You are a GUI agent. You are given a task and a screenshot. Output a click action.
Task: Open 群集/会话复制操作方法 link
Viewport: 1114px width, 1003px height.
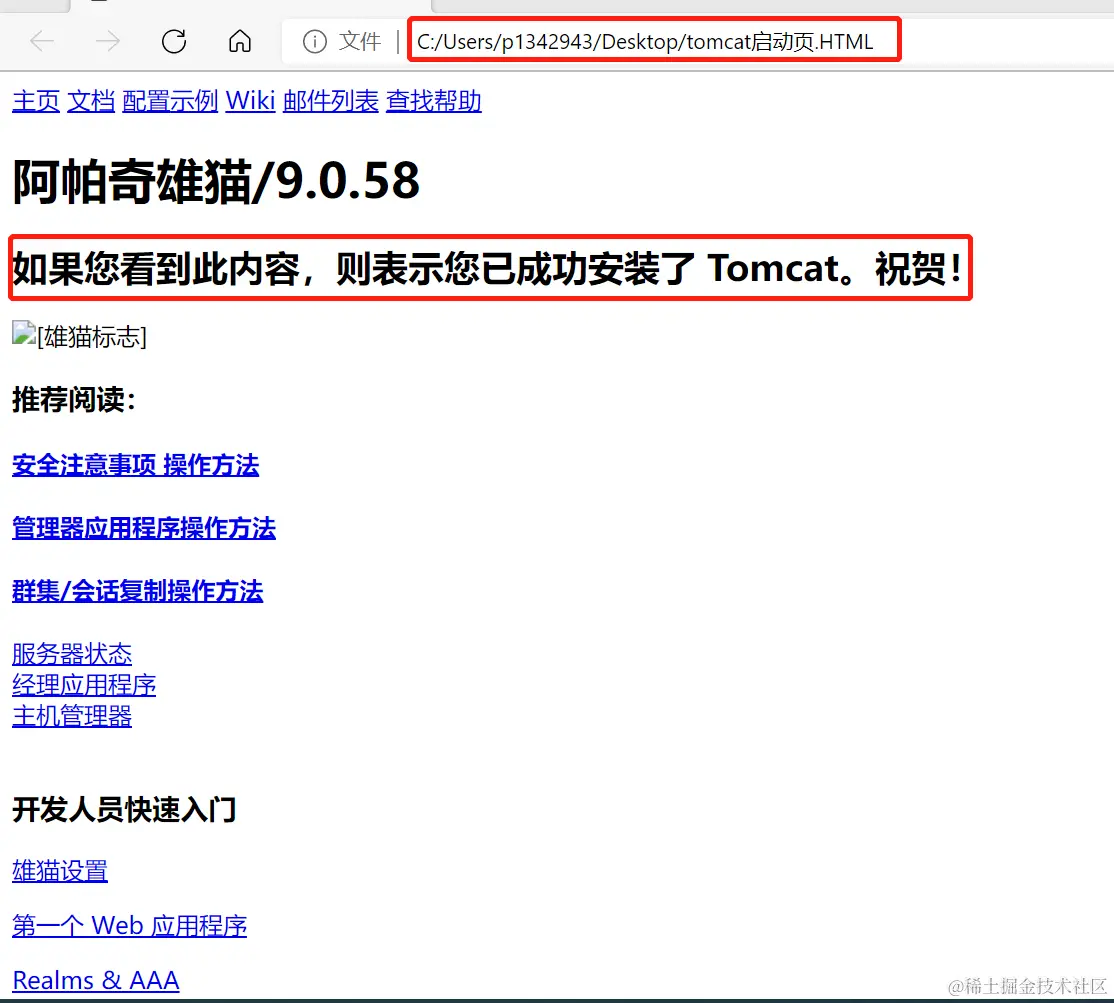138,591
